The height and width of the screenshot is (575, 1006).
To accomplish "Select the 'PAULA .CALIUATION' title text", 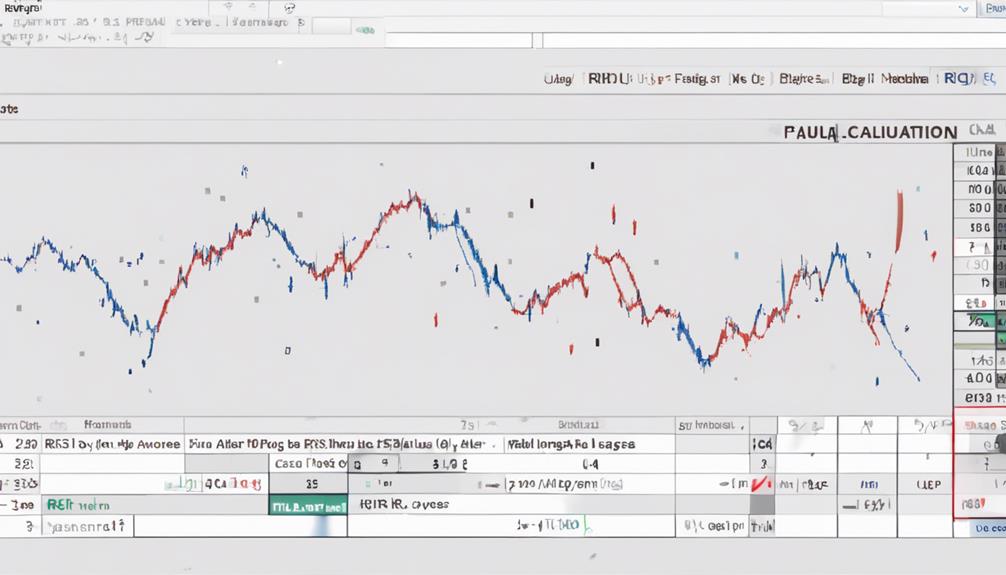I will (x=870, y=133).
